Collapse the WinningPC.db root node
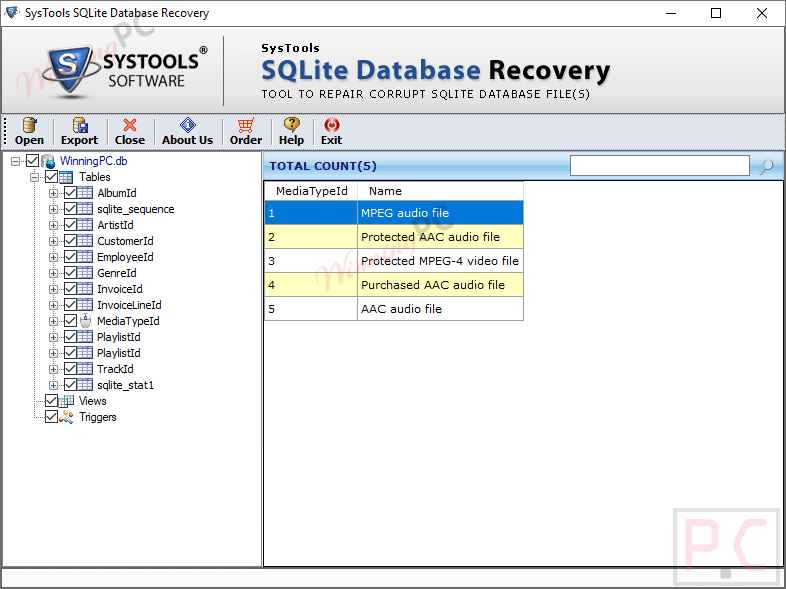The height and width of the screenshot is (589, 786). point(16,161)
